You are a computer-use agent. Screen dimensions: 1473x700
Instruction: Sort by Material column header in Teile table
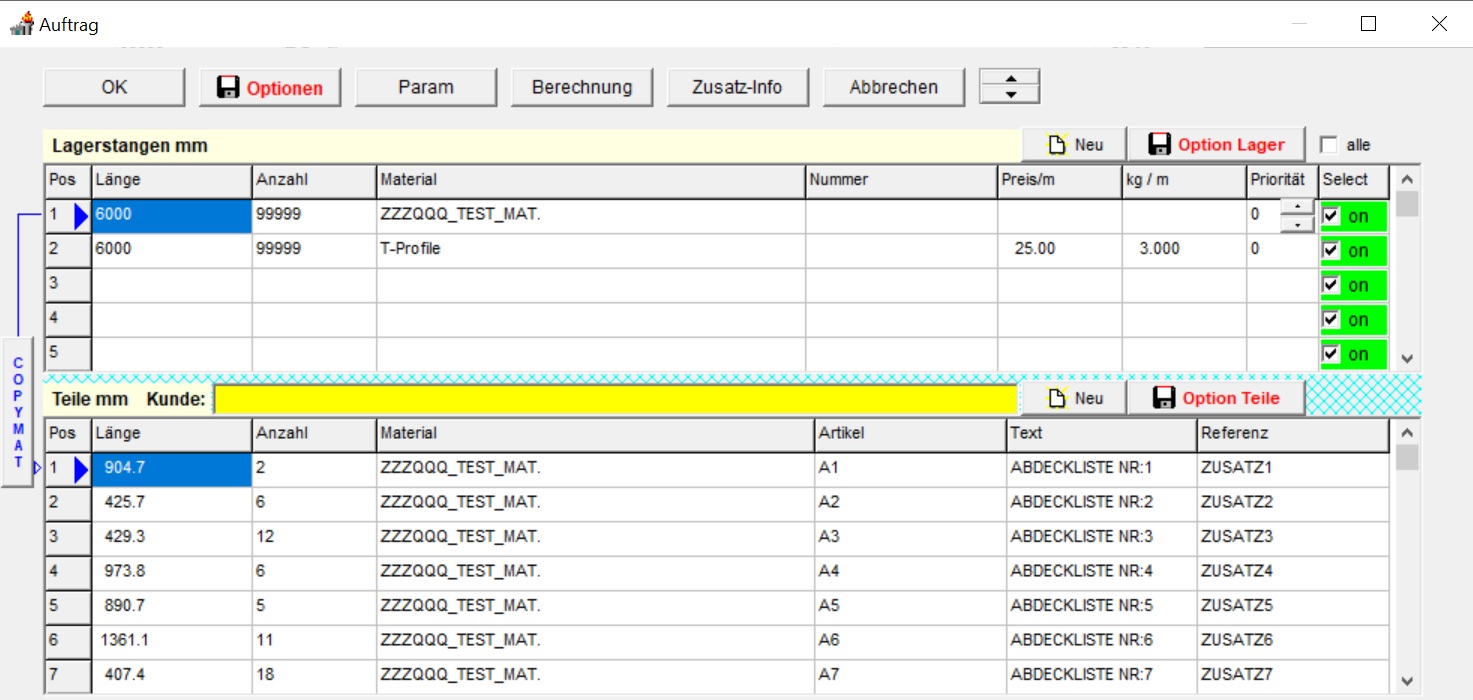[x=595, y=433]
